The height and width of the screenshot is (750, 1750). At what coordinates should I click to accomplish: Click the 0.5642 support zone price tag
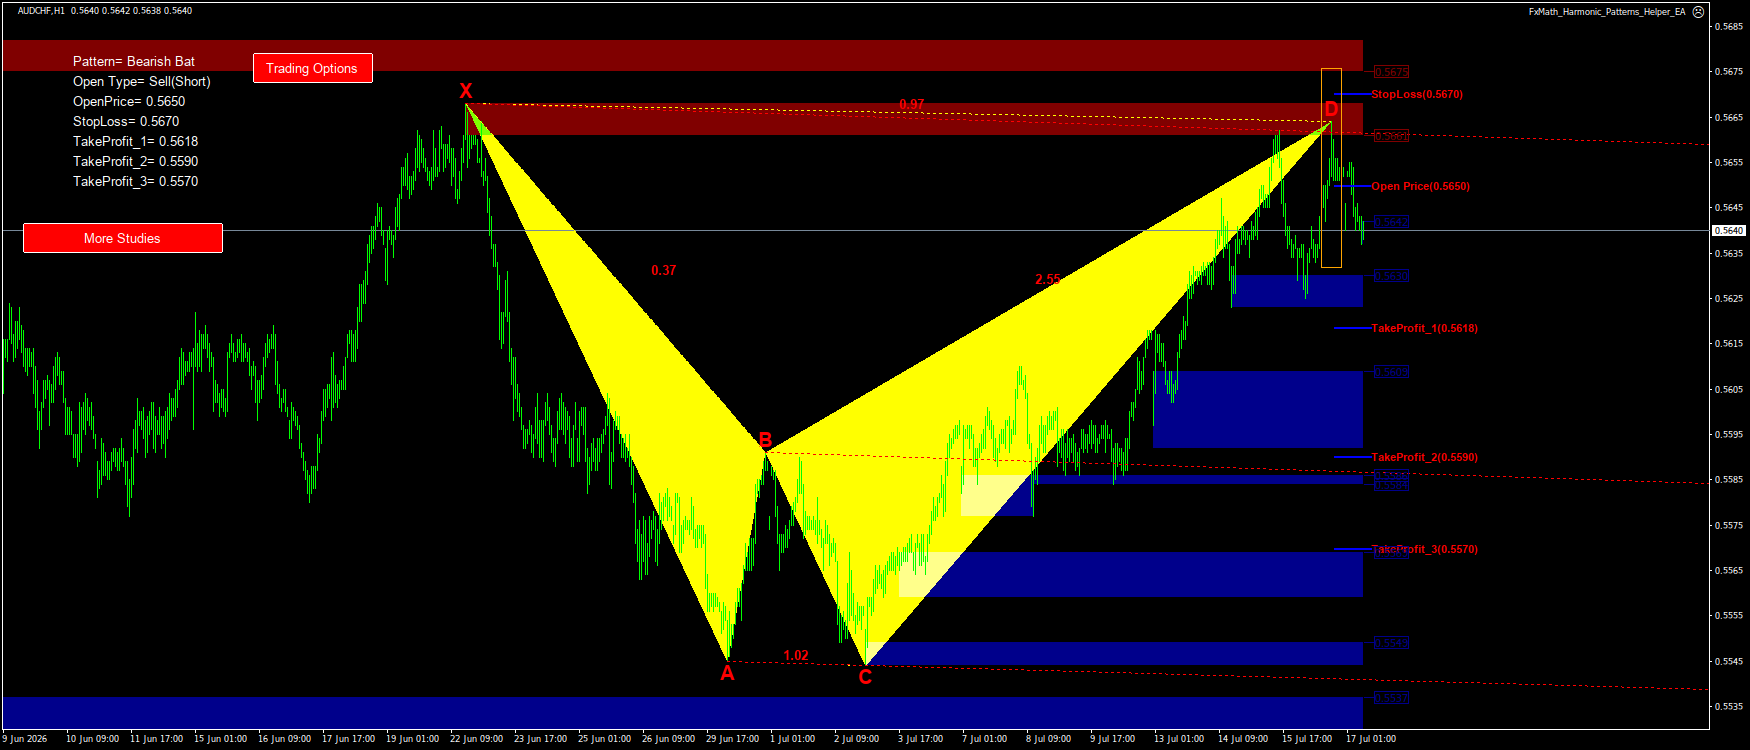(1391, 222)
